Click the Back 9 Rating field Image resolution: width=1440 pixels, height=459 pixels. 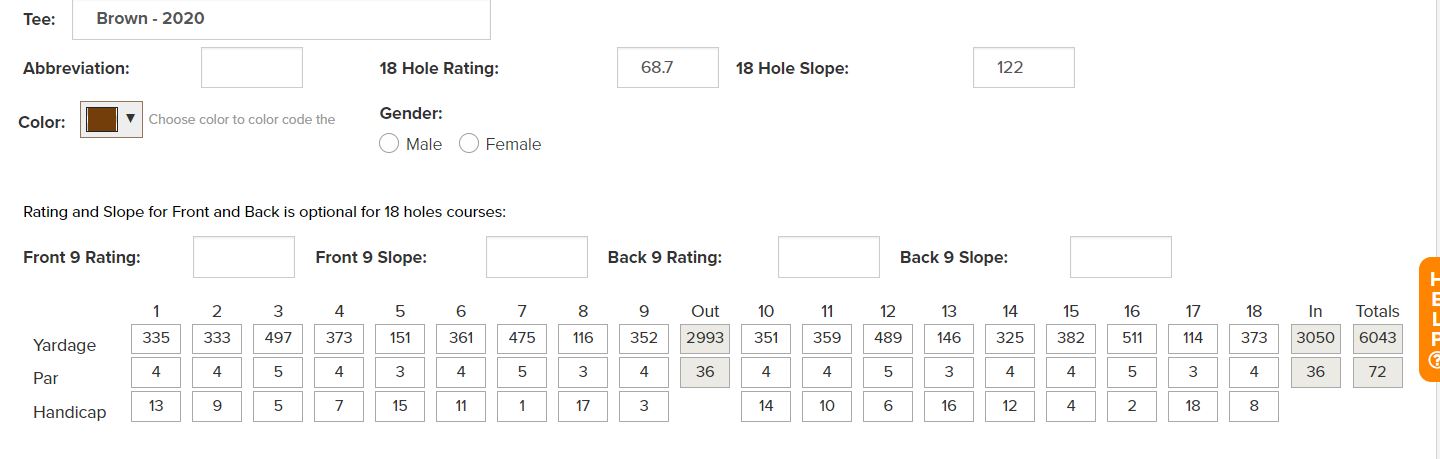pyautogui.click(x=829, y=257)
